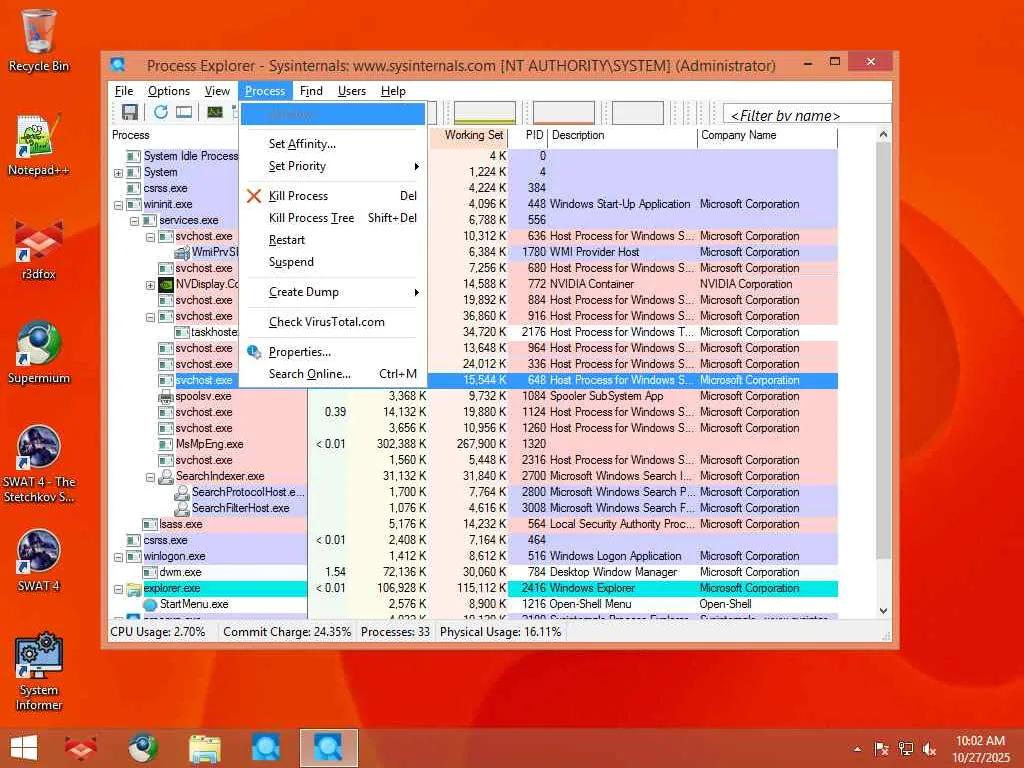Sort by the Working Set column header
The image size is (1024, 768).
(468, 135)
